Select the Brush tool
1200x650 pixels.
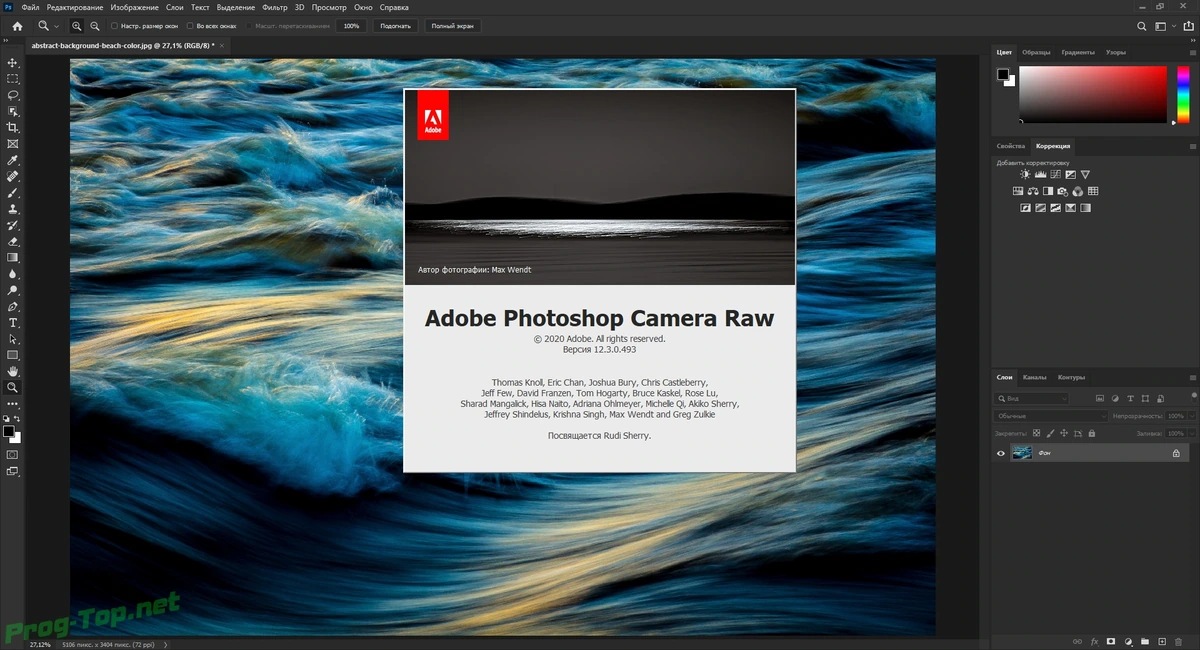[x=13, y=193]
